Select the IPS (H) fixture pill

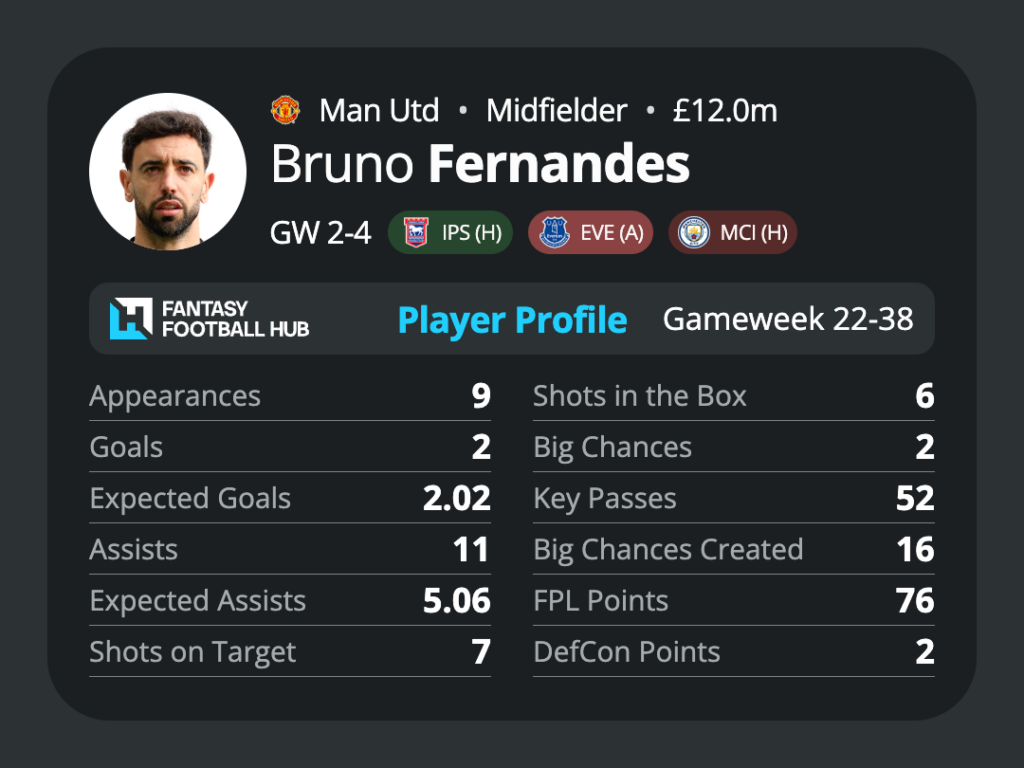point(450,232)
